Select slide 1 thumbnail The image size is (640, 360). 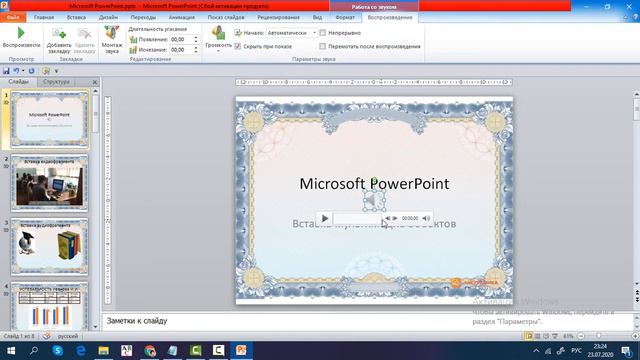49,119
